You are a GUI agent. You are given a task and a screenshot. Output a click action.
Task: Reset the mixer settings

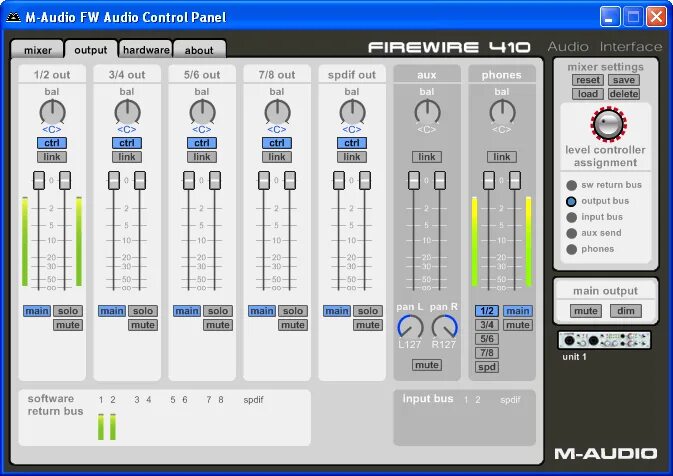pos(588,80)
